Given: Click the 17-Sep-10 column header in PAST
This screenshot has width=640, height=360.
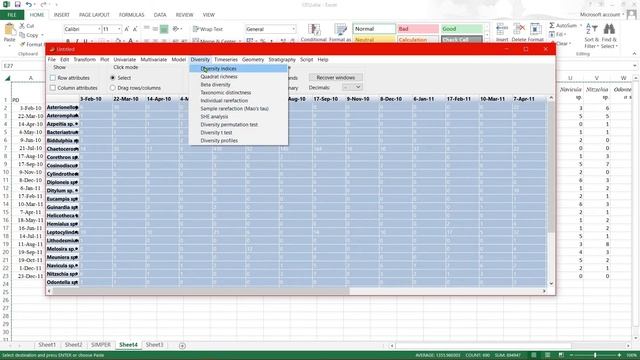Looking at the screenshot, I should [x=326, y=99].
